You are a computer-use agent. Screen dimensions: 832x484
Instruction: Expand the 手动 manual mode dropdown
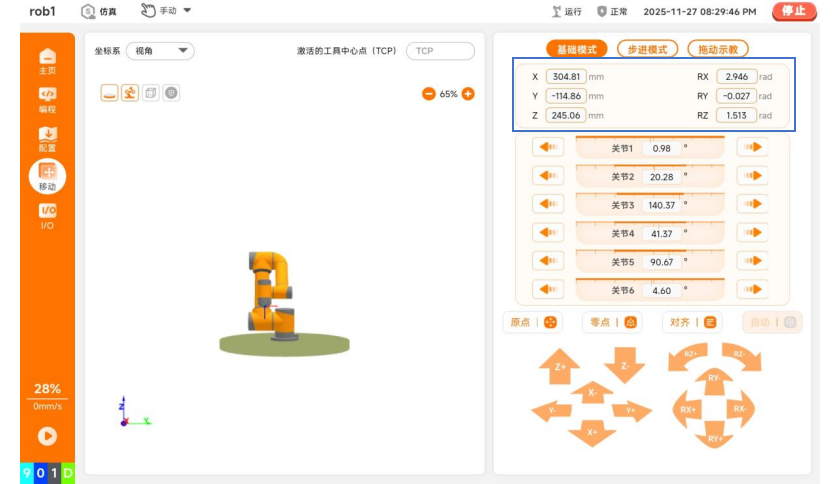tap(166, 11)
